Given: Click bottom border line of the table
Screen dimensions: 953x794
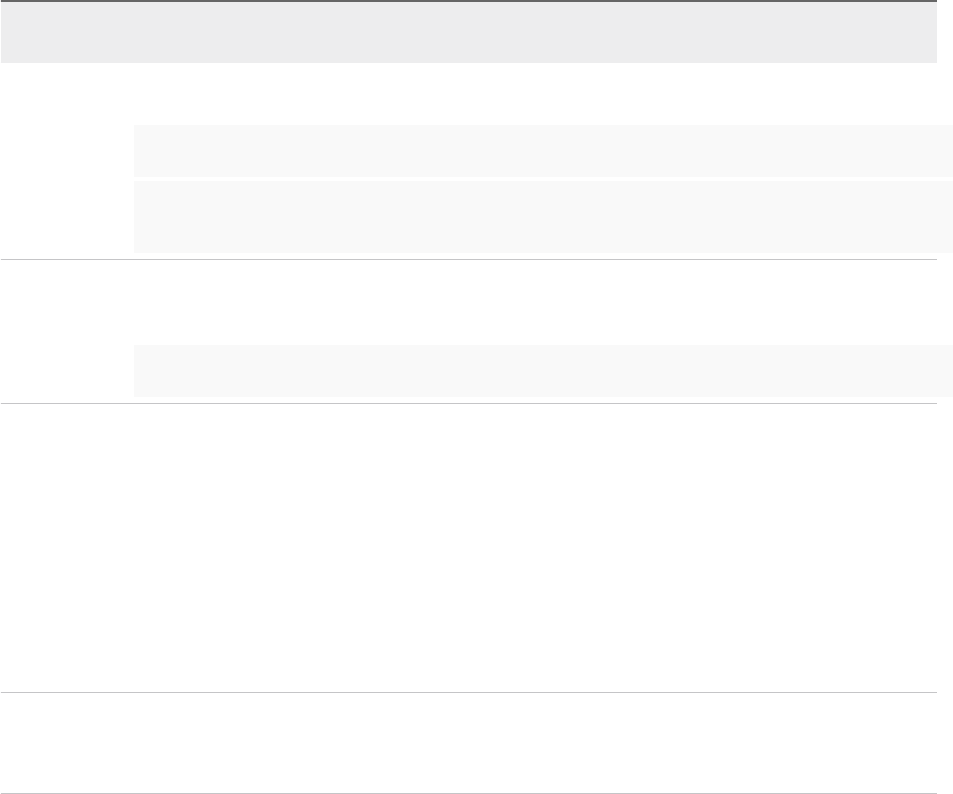Looking at the screenshot, I should 468,793.
